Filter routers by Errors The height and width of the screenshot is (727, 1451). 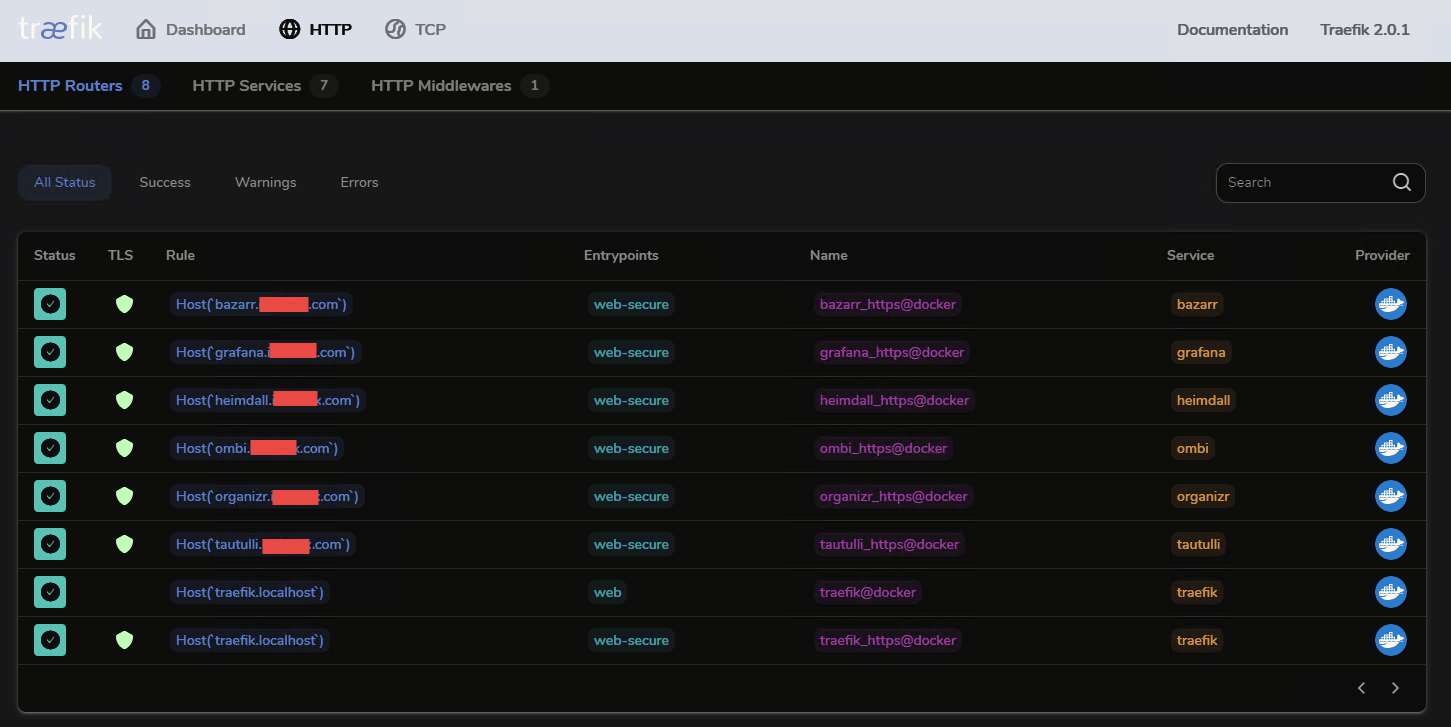[359, 182]
